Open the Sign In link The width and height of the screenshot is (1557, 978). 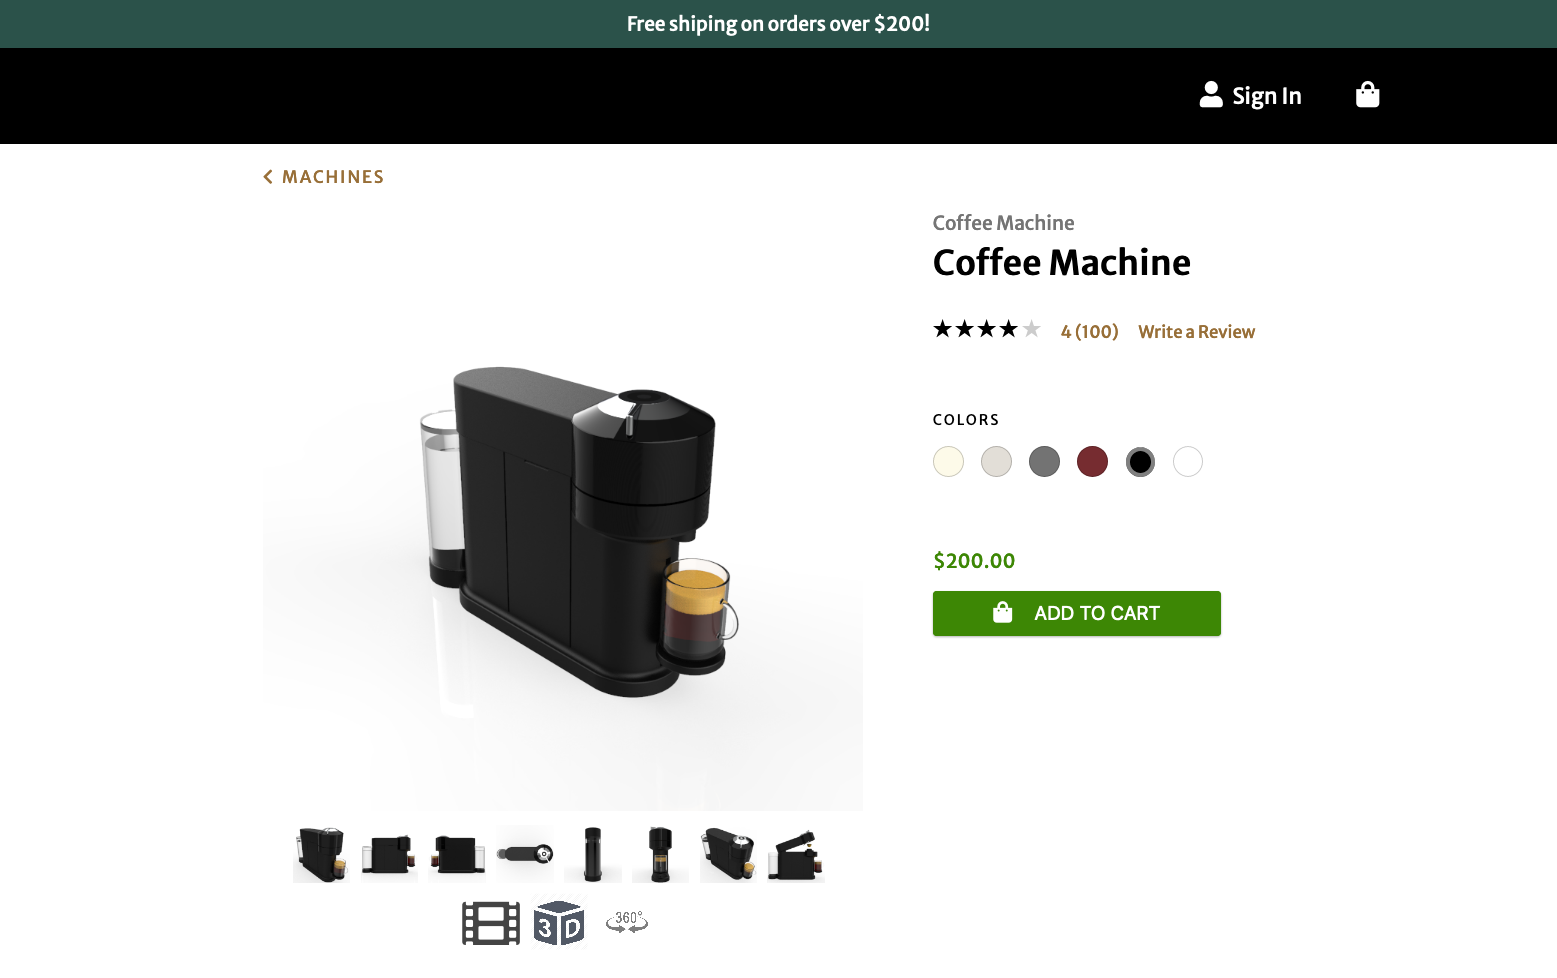click(x=1266, y=96)
